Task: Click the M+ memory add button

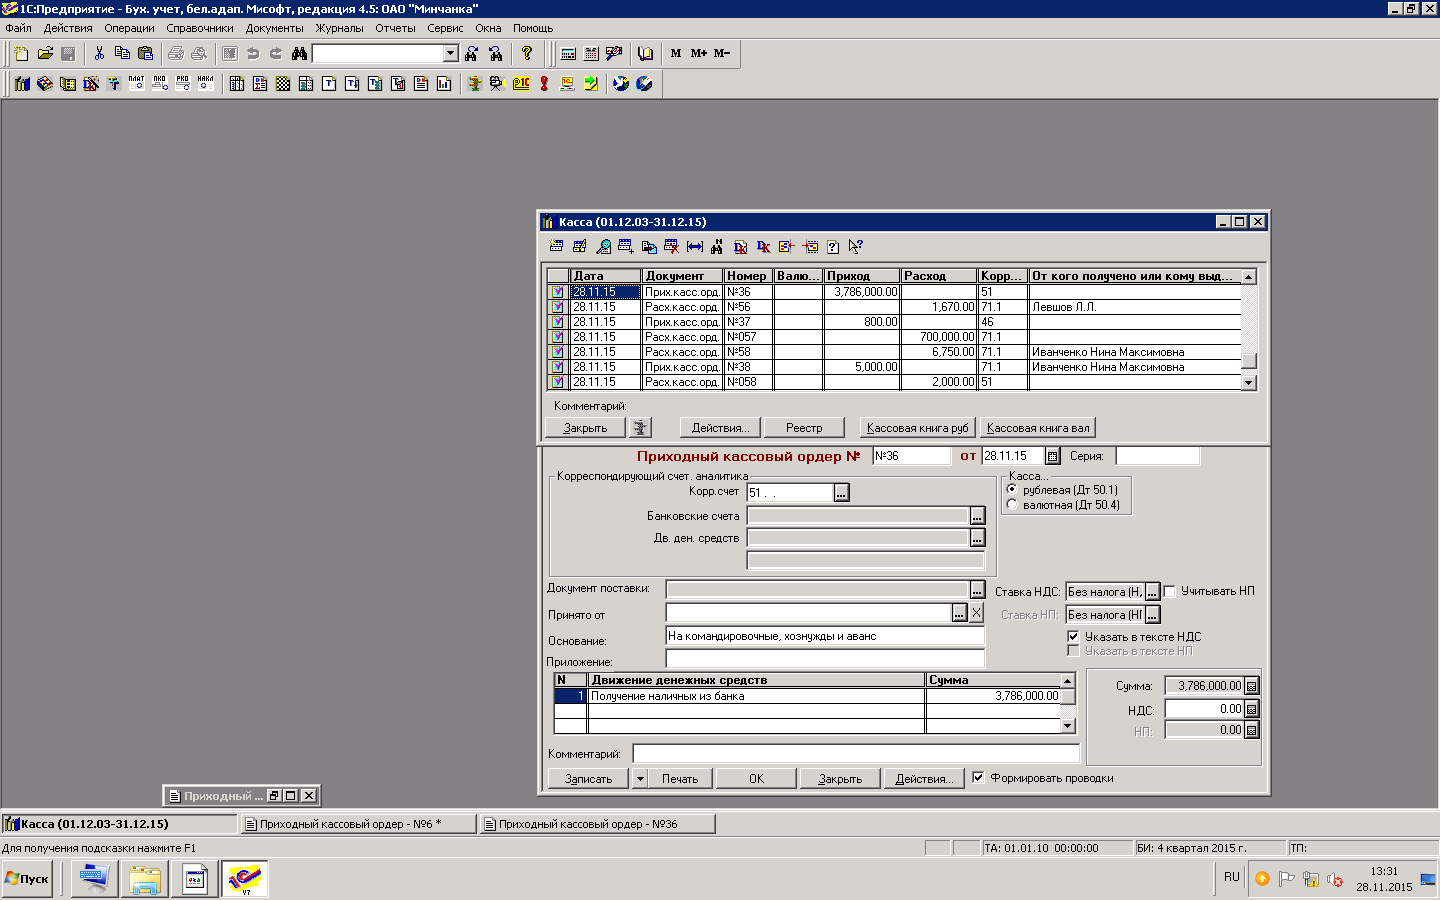Action: tap(699, 53)
